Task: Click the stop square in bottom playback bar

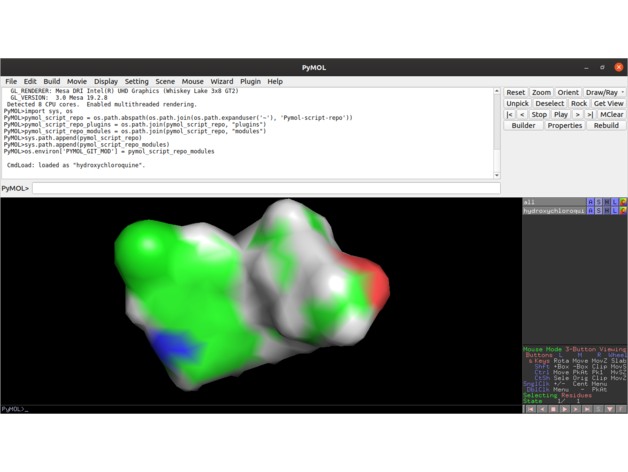Action: point(553,409)
